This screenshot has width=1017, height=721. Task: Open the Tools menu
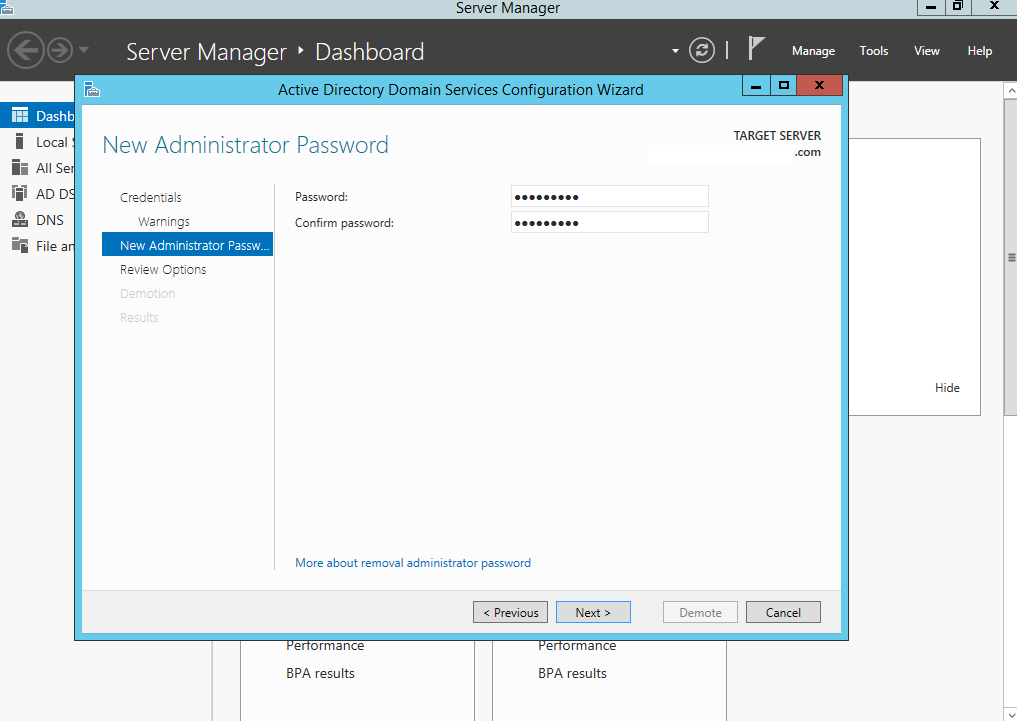(x=873, y=50)
